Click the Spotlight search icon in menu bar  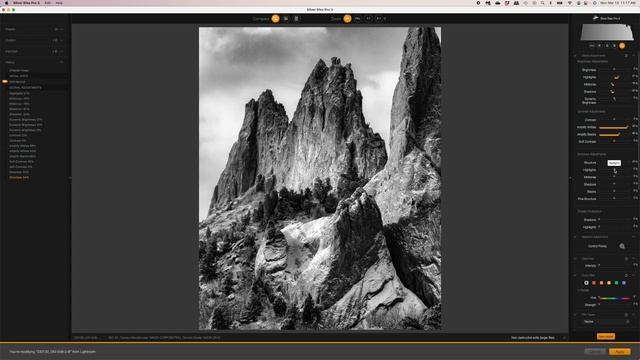(x=542, y=3)
